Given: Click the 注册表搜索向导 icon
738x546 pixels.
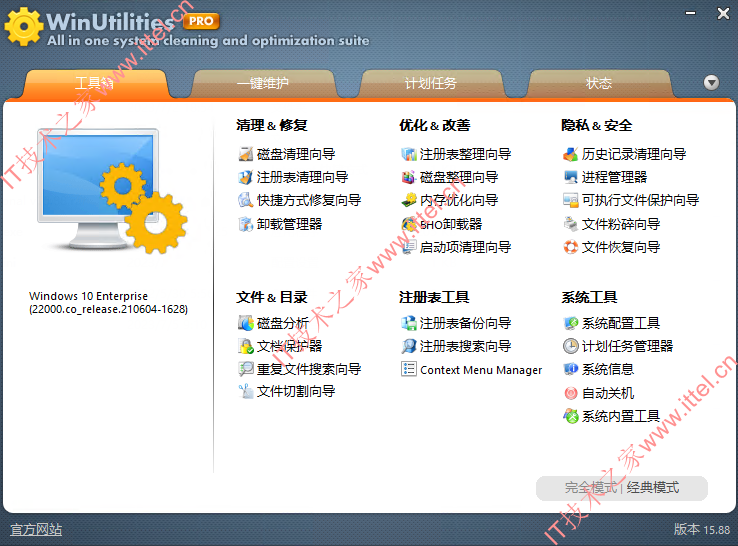Looking at the screenshot, I should (x=409, y=346).
